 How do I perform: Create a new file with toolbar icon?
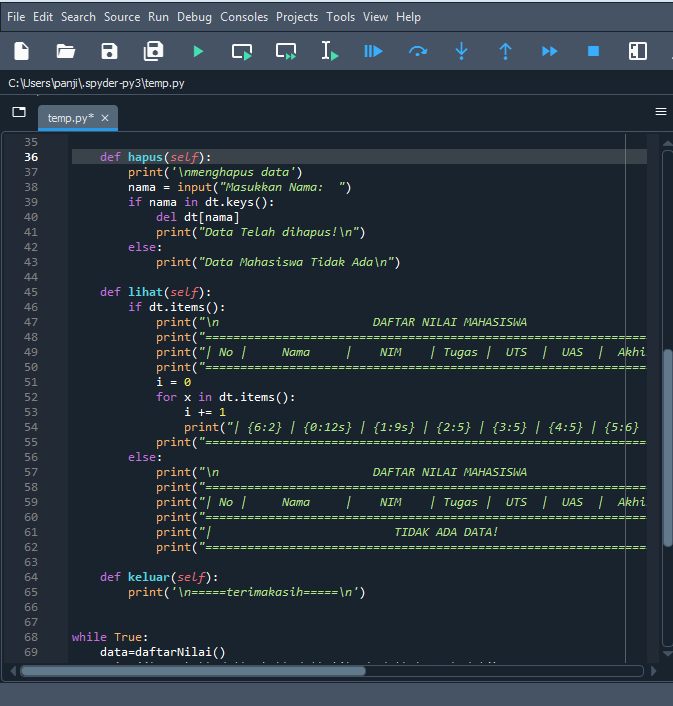coord(22,51)
